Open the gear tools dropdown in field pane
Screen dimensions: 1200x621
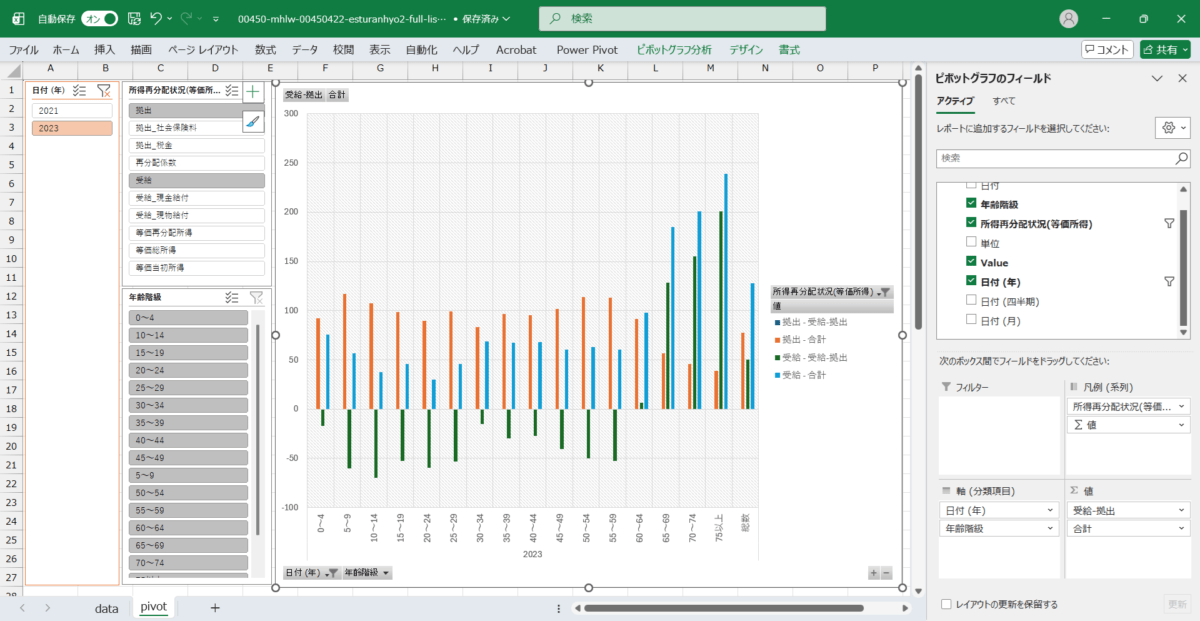(1171, 128)
